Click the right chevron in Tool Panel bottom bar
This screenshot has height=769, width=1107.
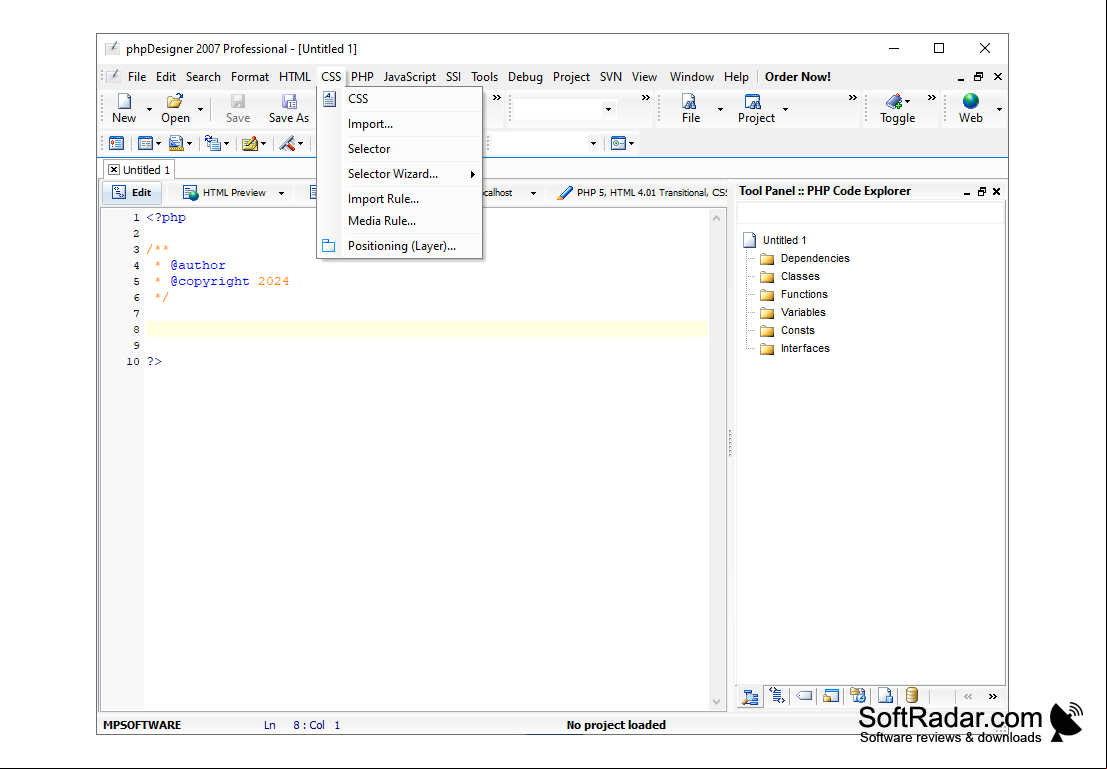(x=993, y=696)
